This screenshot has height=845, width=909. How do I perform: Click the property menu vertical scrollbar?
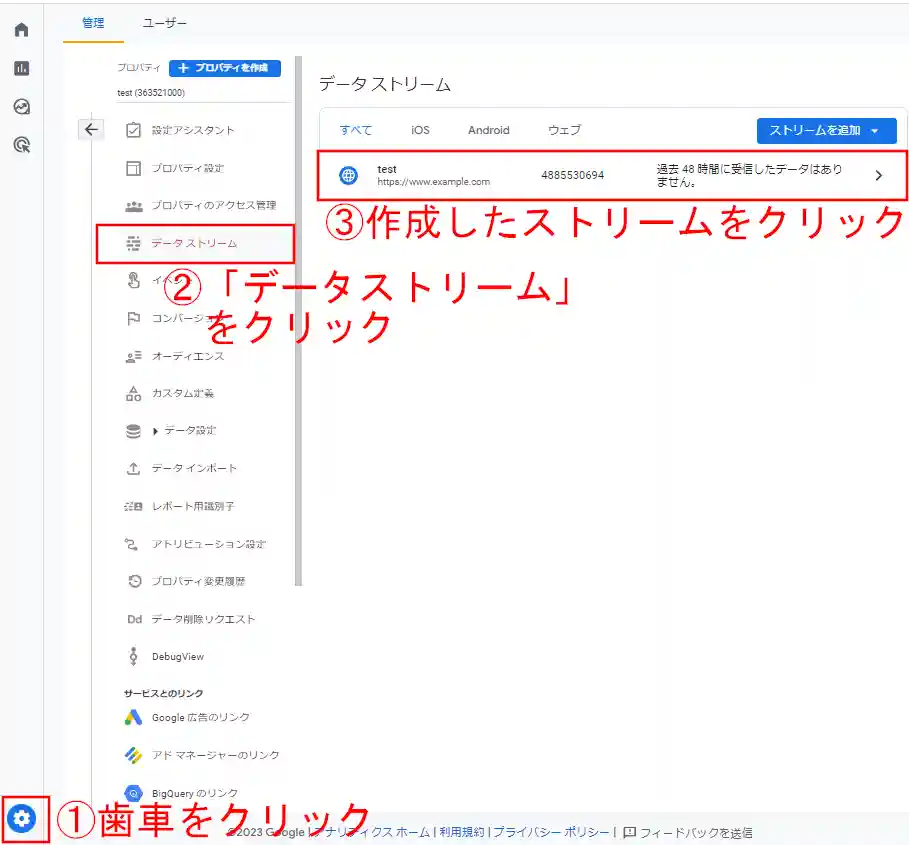[298, 320]
